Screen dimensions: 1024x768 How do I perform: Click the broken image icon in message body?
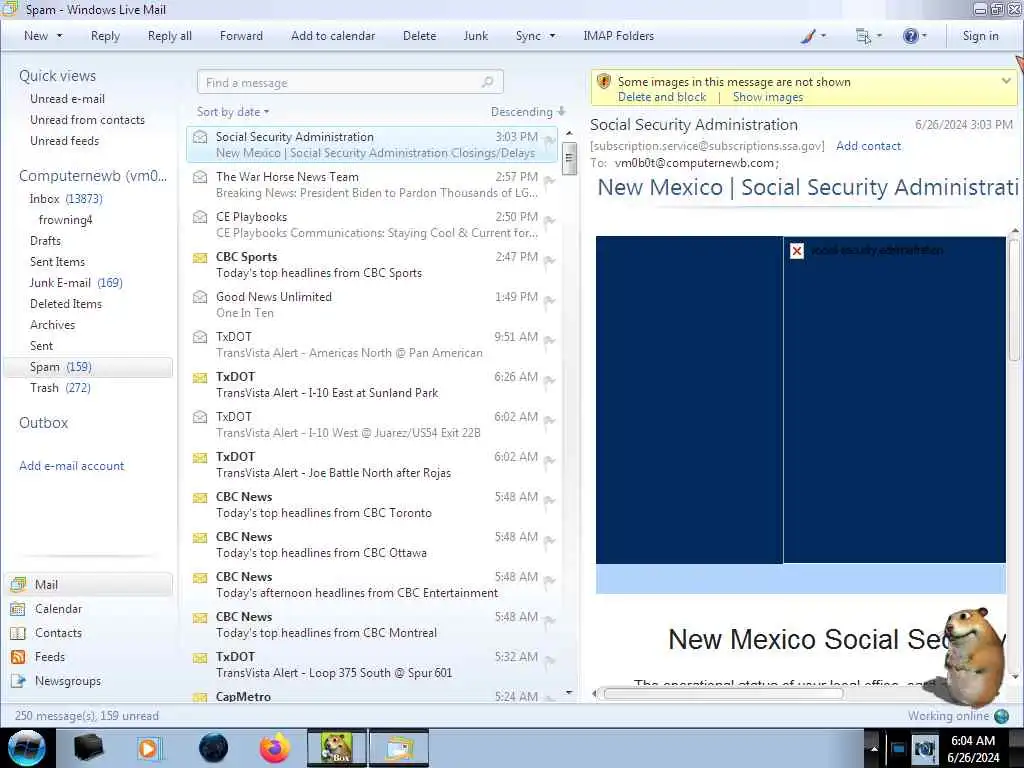[797, 251]
